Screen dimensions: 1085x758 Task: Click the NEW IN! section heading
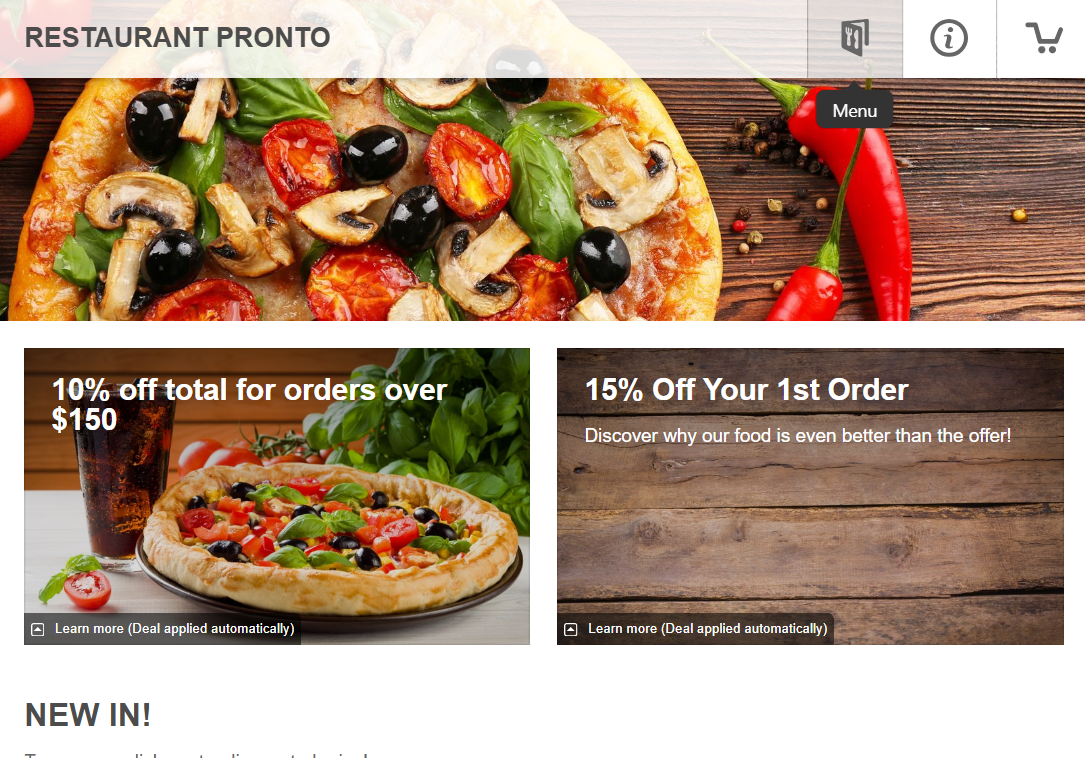88,714
